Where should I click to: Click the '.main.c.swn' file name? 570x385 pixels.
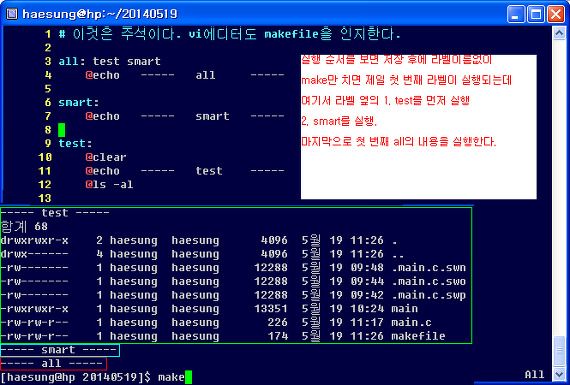tap(429, 268)
